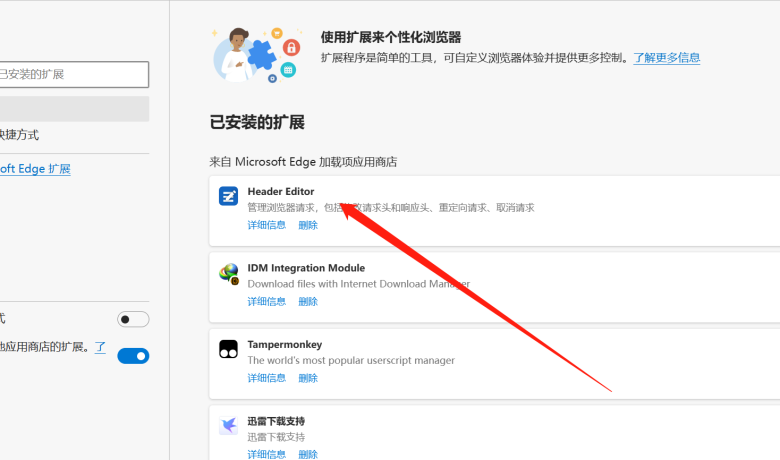The height and width of the screenshot is (460, 780).
Task: Click 删除 for Header Editor
Action: [308, 225]
